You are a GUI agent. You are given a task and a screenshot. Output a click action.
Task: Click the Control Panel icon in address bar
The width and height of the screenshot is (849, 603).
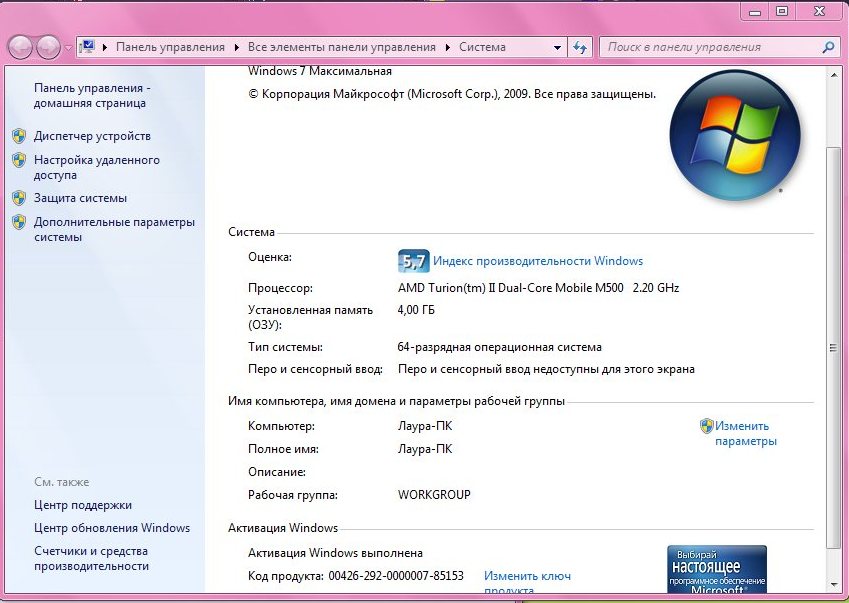(x=87, y=47)
